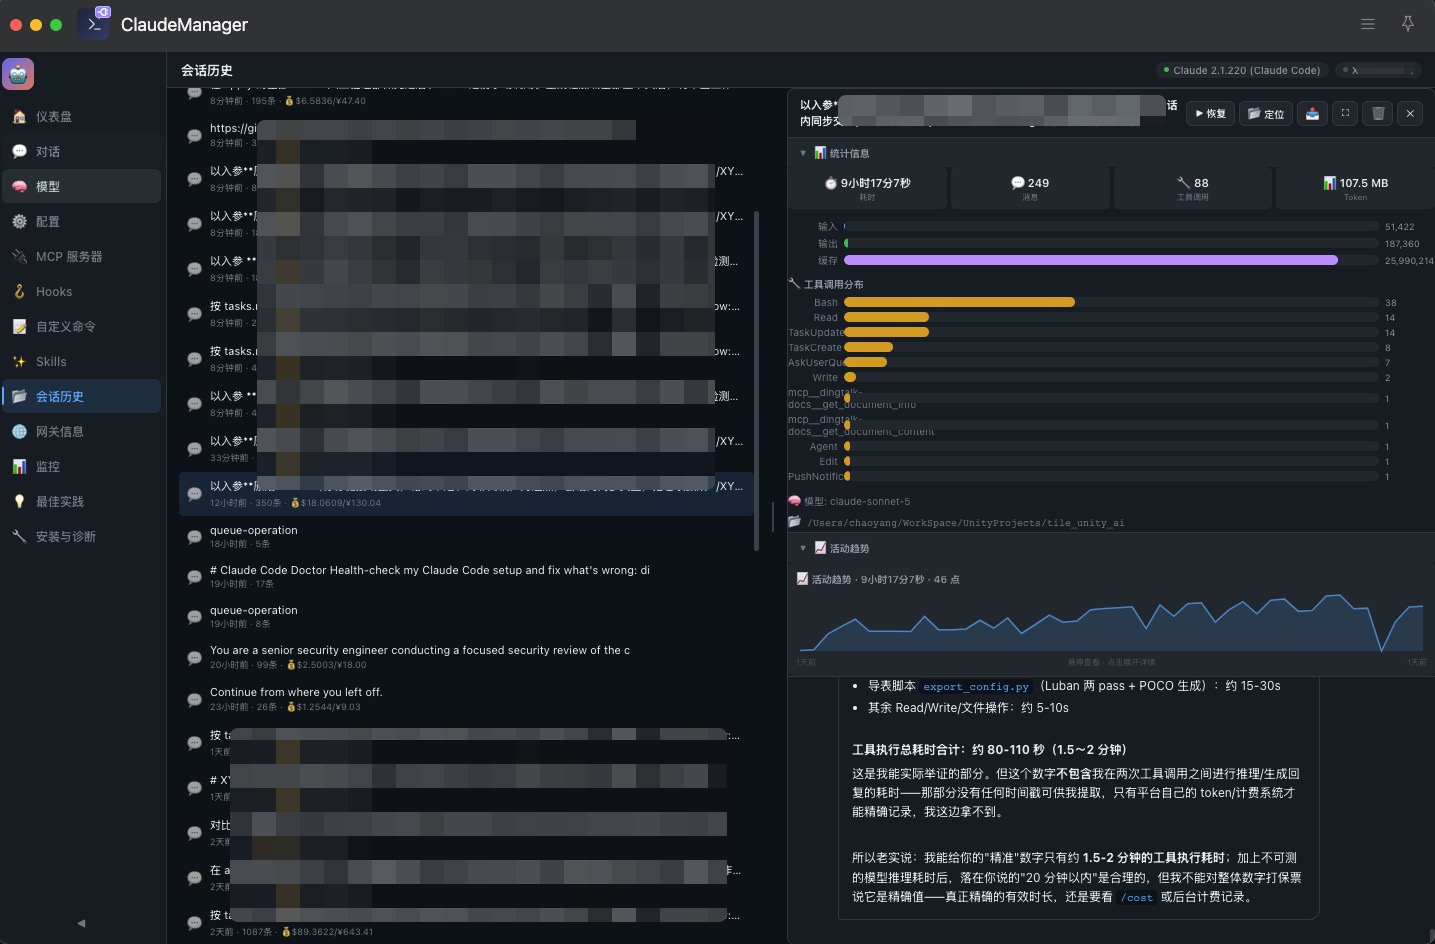This screenshot has width=1435, height=944.
Task: Click the 249 消息 stat card
Action: pyautogui.click(x=1030, y=188)
